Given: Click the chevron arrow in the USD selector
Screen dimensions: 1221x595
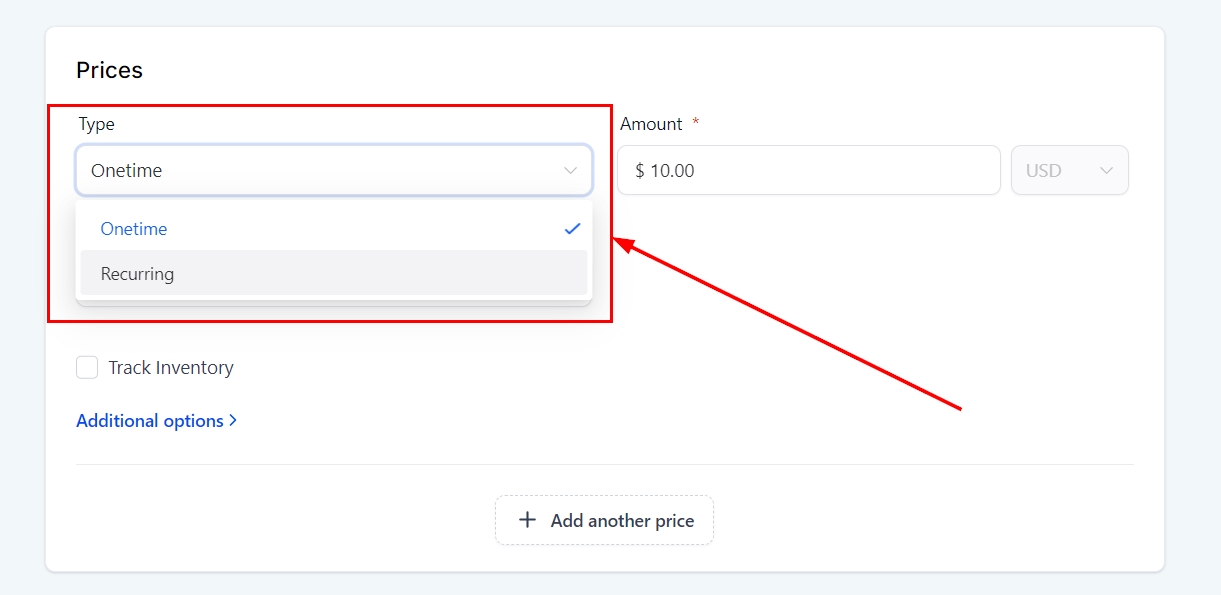Looking at the screenshot, I should tap(1106, 171).
